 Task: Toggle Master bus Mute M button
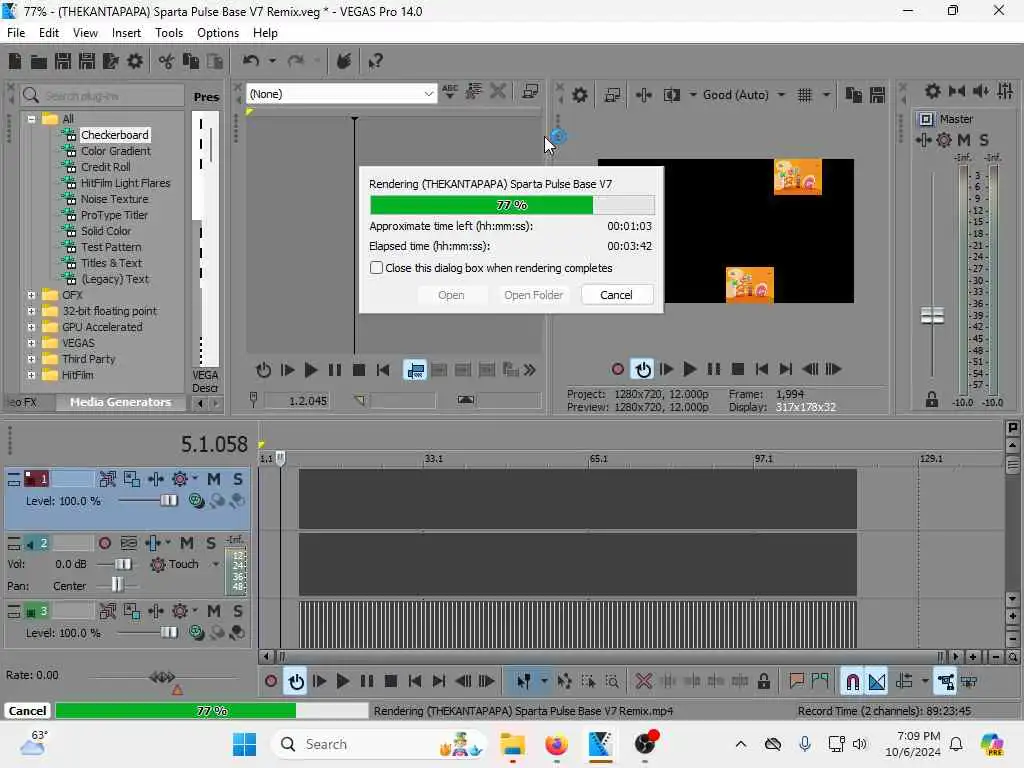[x=964, y=140]
